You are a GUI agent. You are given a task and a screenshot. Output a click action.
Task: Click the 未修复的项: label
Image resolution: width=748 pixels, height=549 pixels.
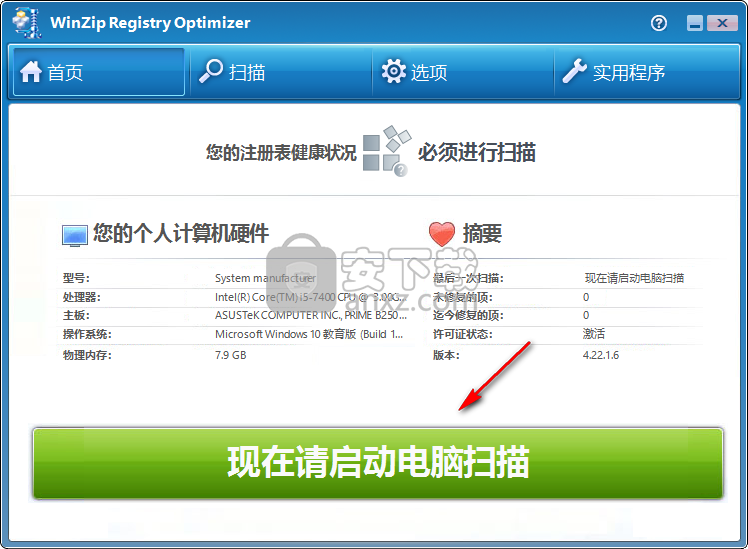[463, 297]
